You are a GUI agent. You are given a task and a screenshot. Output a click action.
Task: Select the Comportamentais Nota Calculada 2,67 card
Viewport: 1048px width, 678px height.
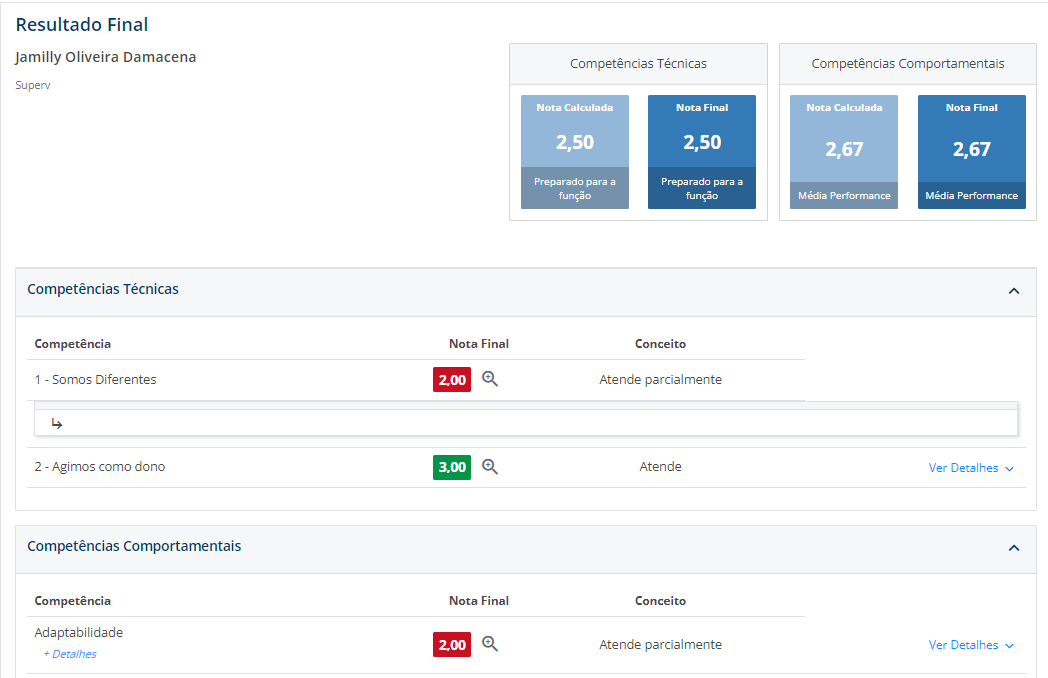(x=844, y=151)
